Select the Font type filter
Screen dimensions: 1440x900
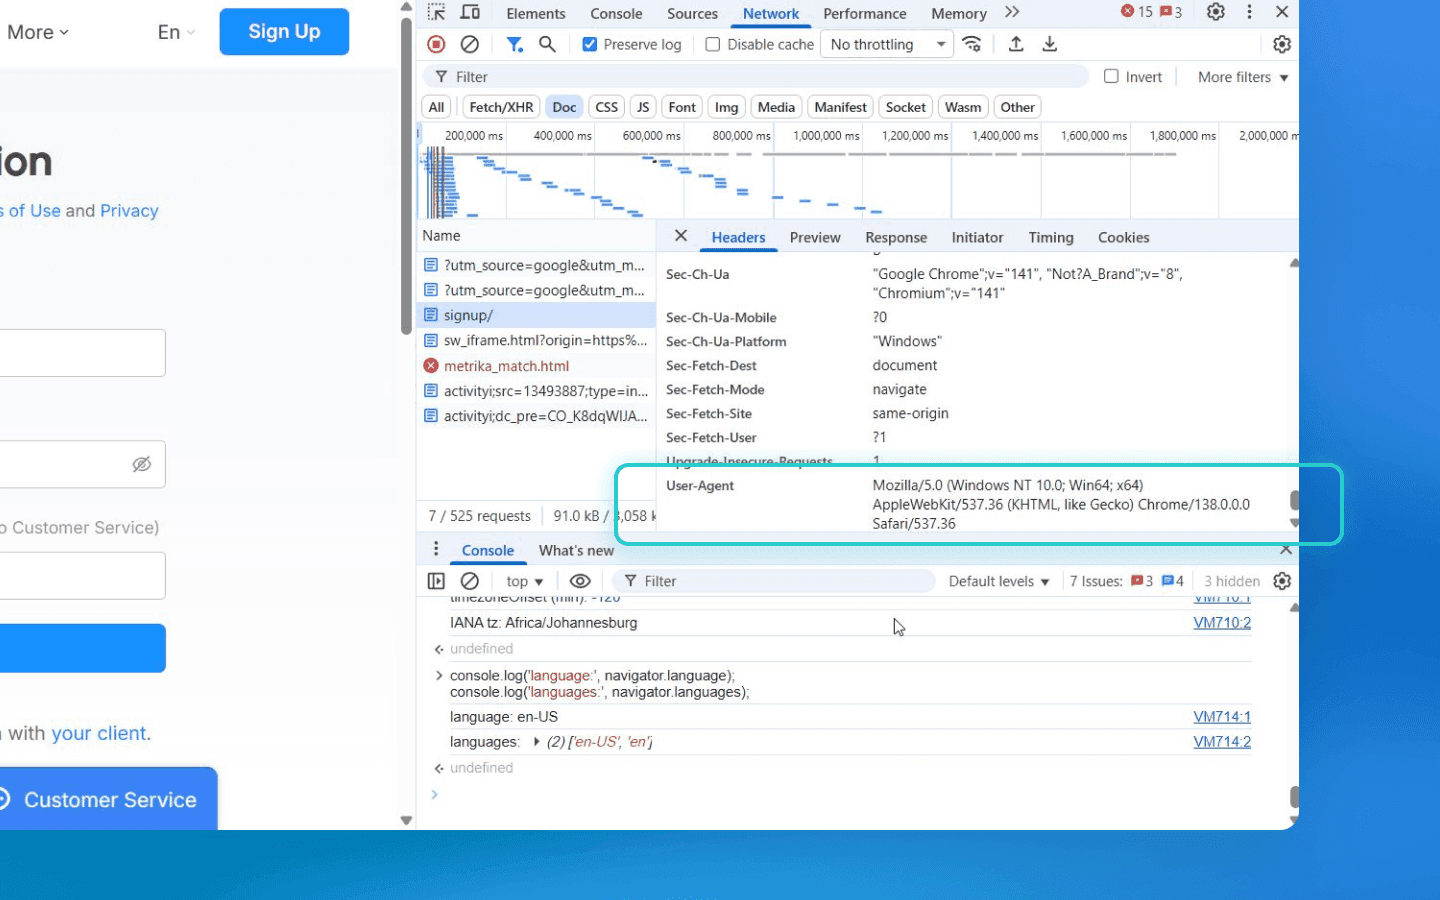[682, 107]
